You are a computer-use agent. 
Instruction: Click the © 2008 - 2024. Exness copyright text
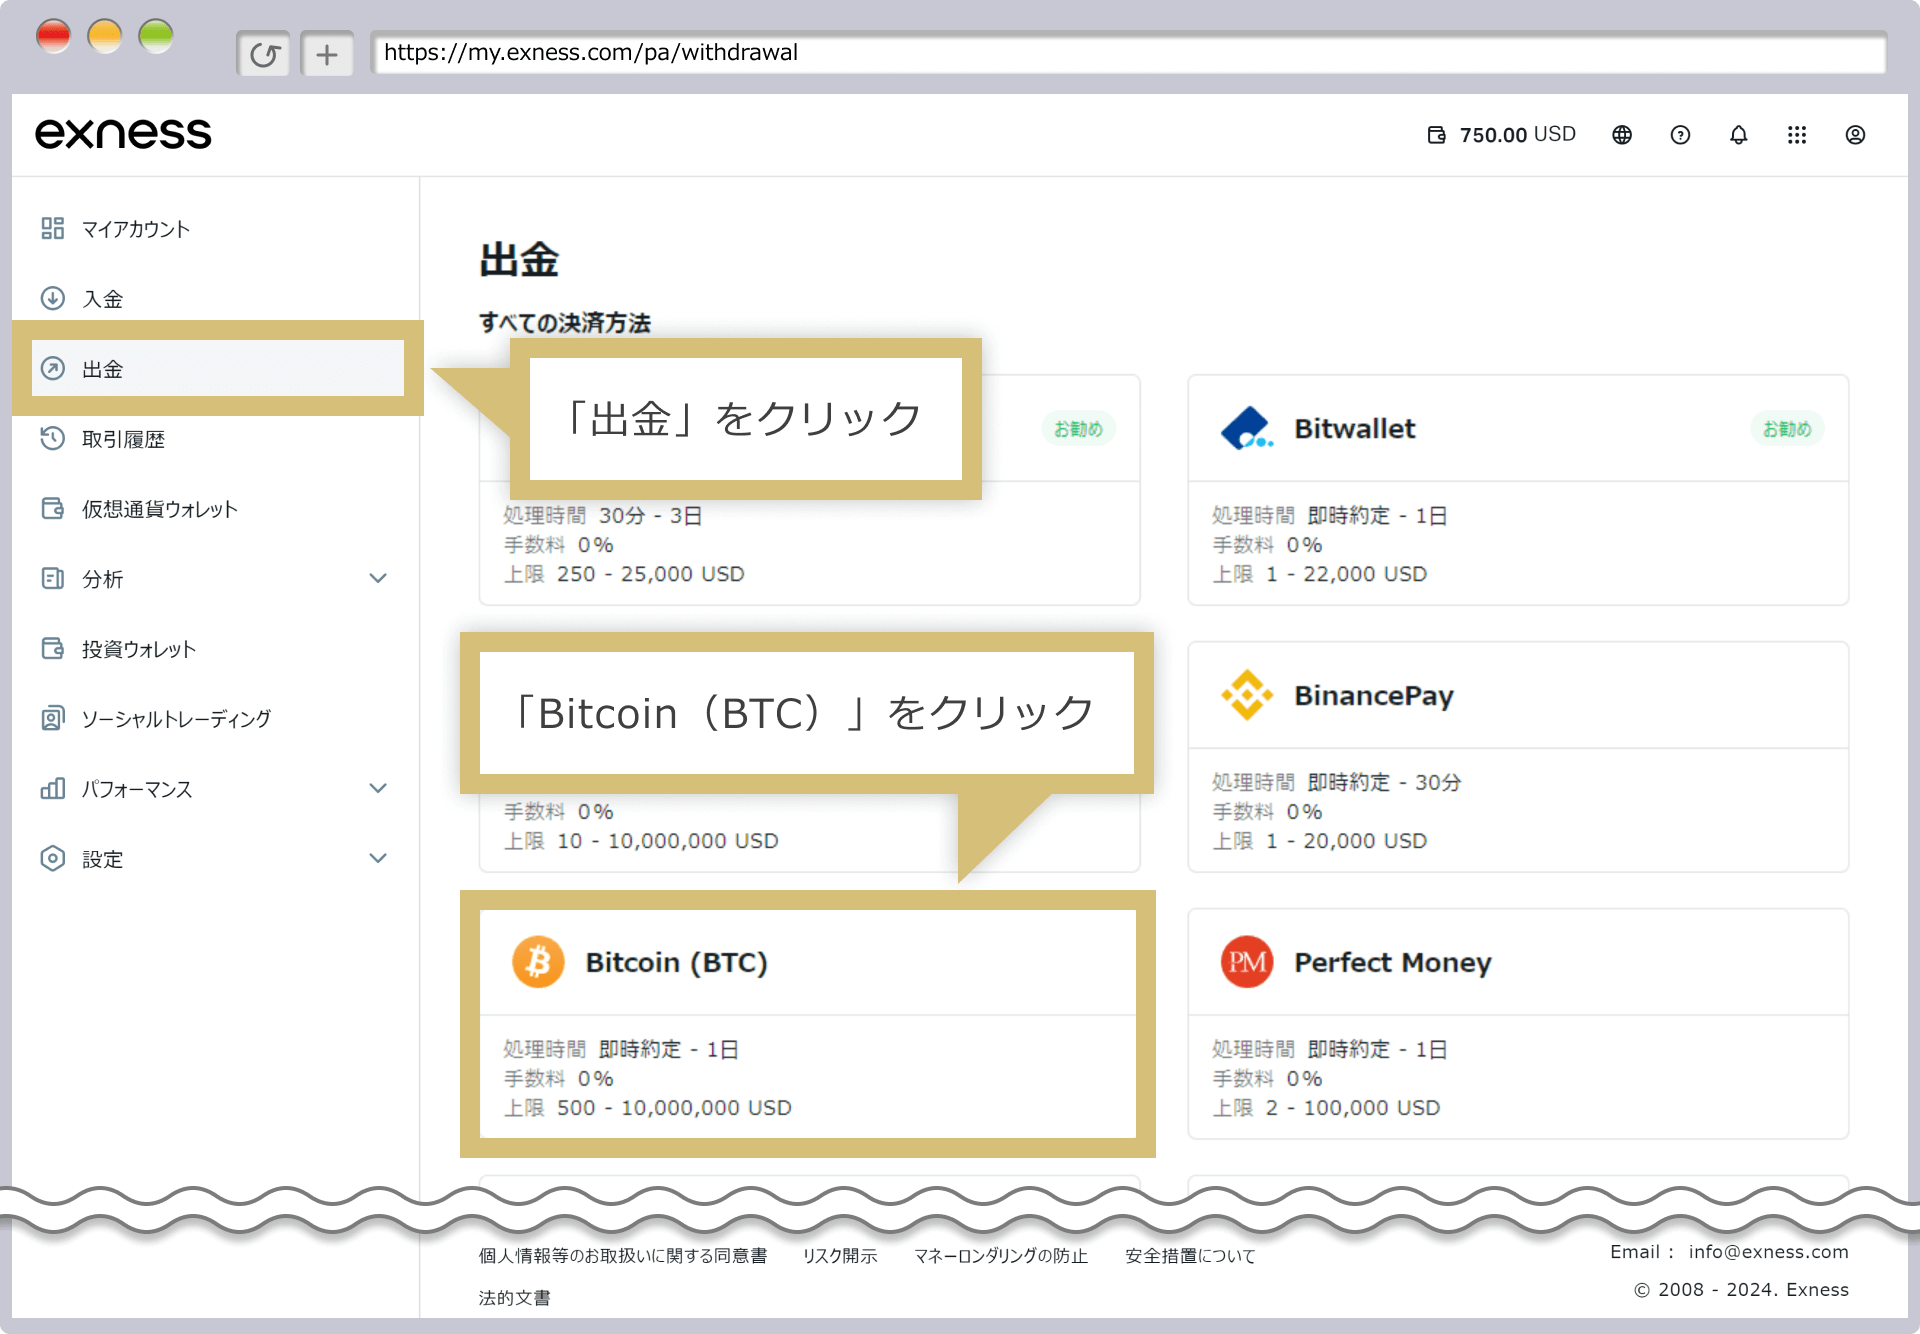click(1741, 1290)
